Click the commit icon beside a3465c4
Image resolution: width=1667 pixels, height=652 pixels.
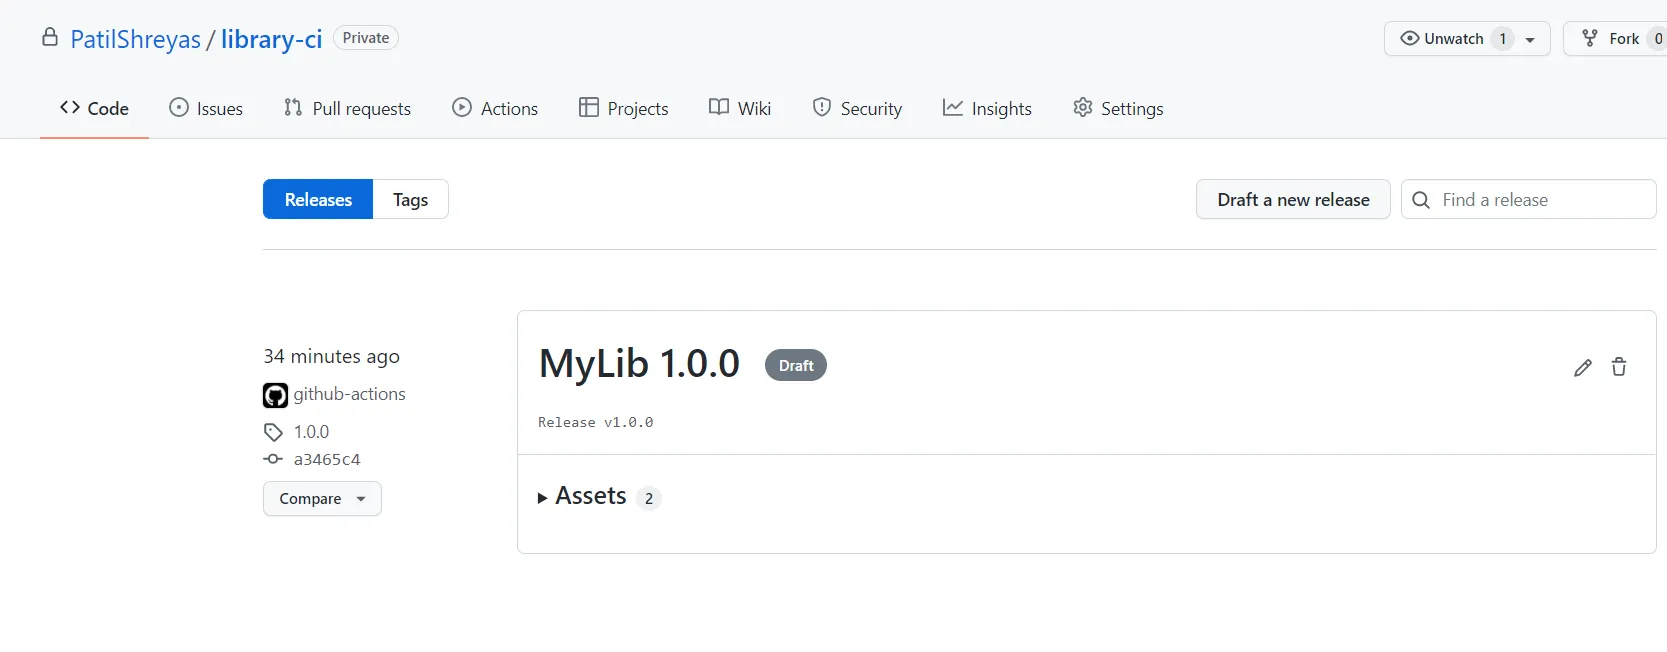tap(273, 459)
